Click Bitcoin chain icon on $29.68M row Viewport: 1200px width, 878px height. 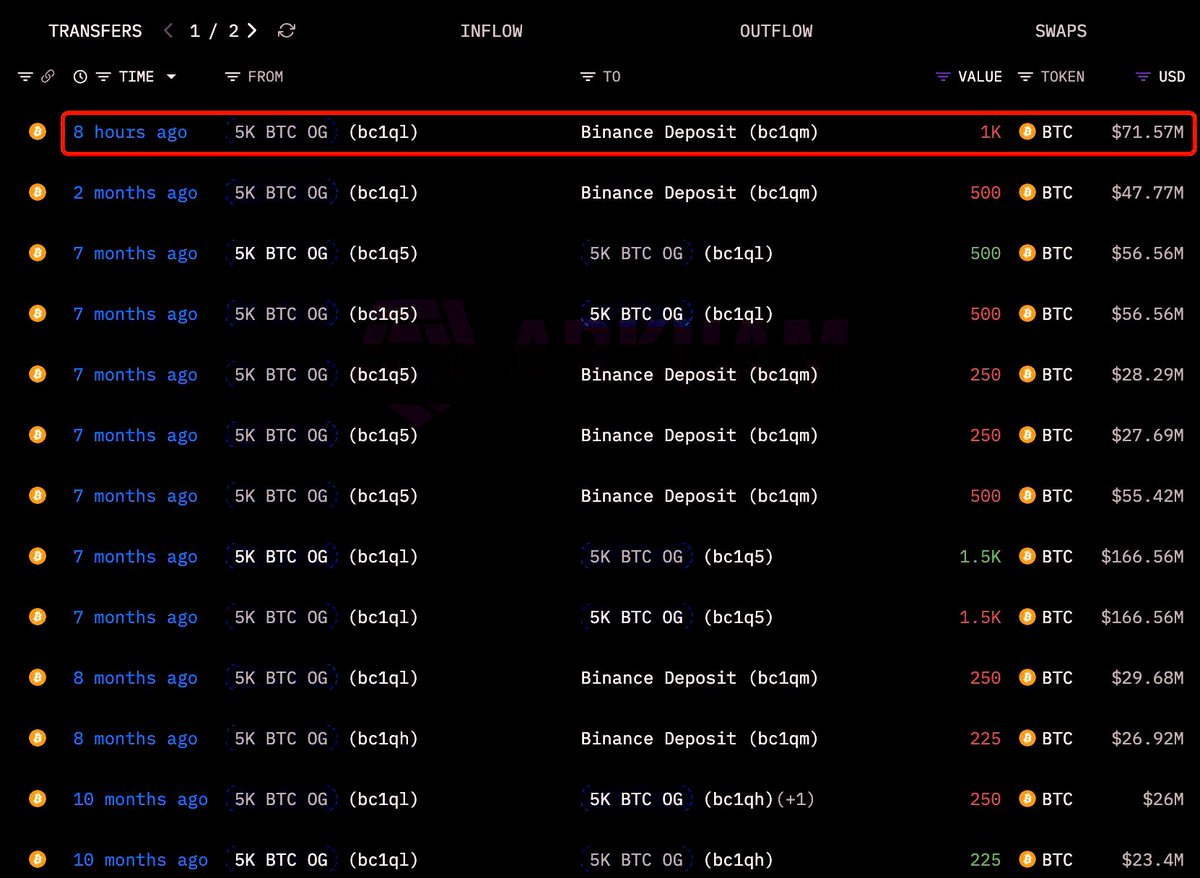pyautogui.click(x=38, y=677)
